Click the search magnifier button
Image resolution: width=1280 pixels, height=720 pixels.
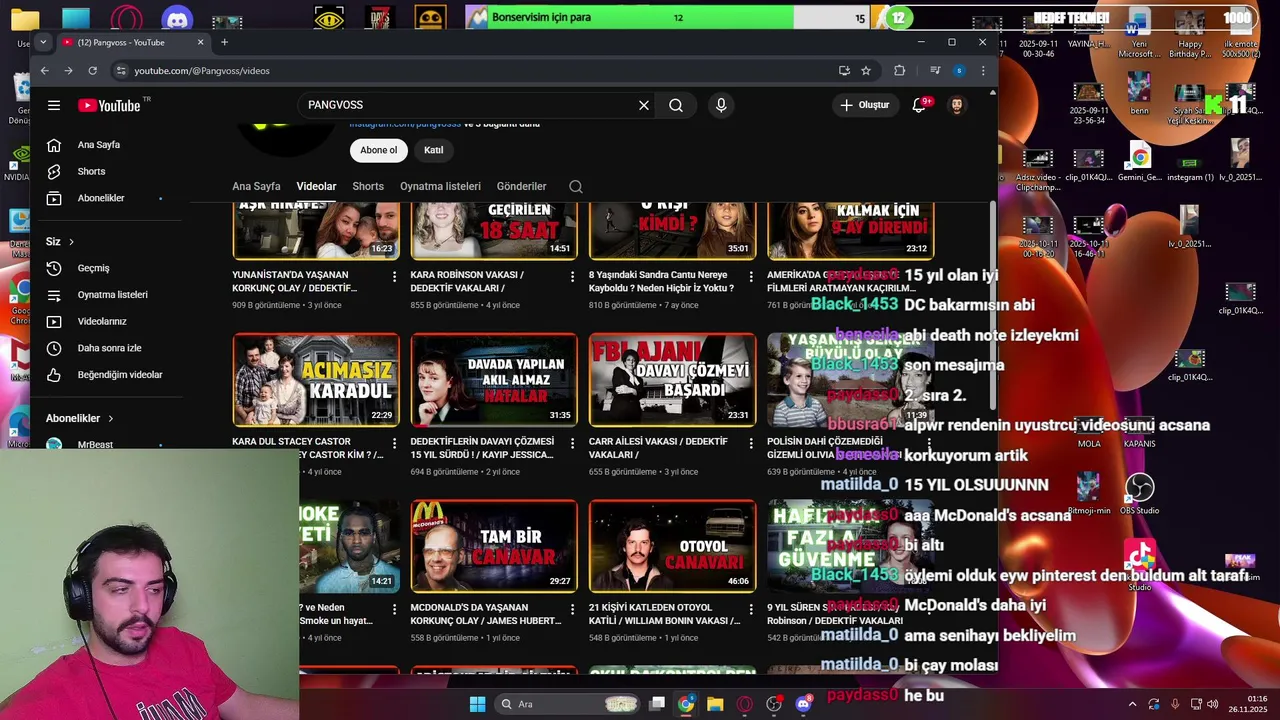coord(676,105)
